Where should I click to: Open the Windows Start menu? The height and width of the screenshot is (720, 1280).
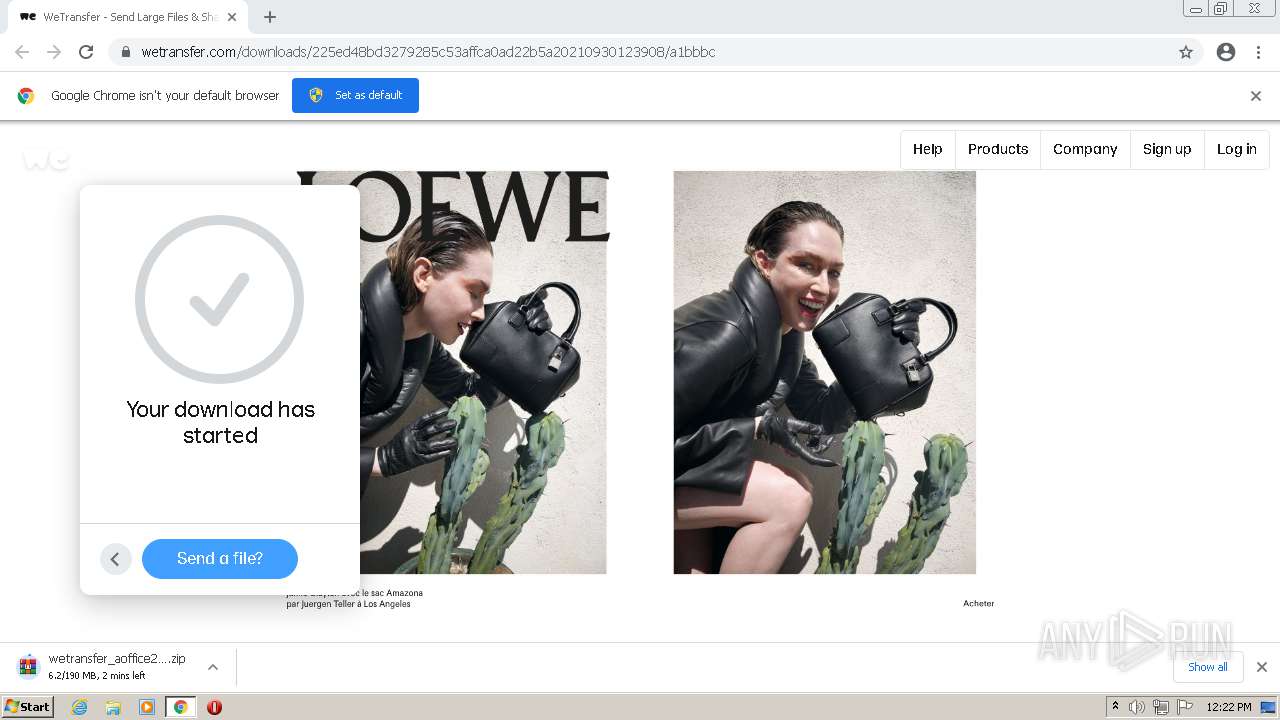click(28, 707)
